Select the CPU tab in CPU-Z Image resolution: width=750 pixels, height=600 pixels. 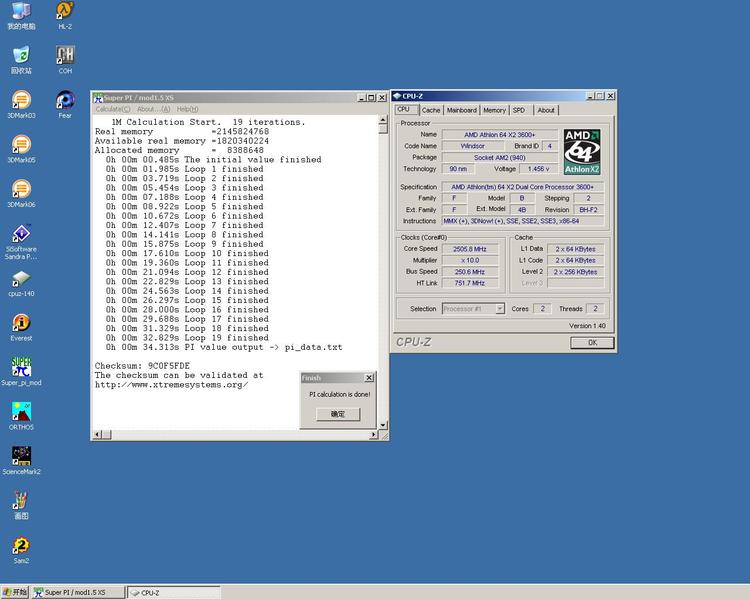point(406,109)
